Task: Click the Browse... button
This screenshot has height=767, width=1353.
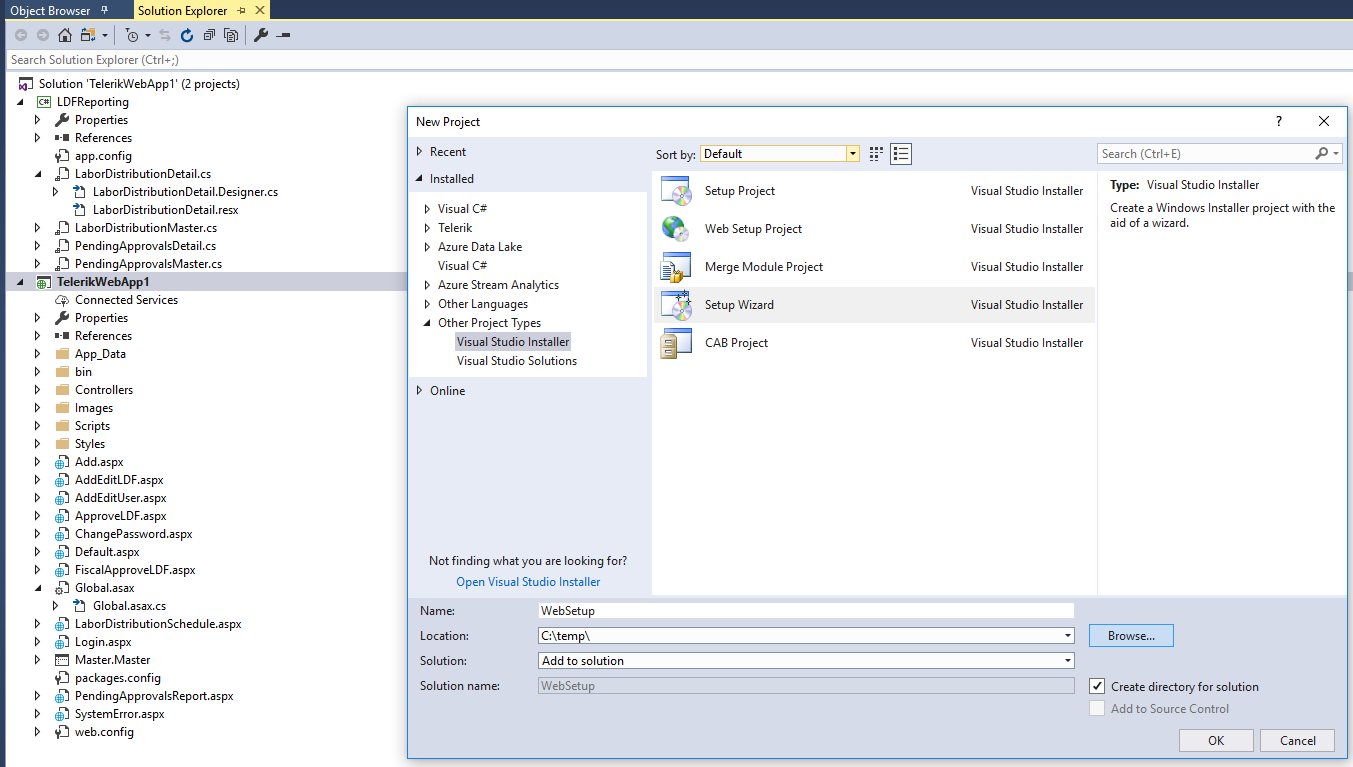Action: (1131, 636)
